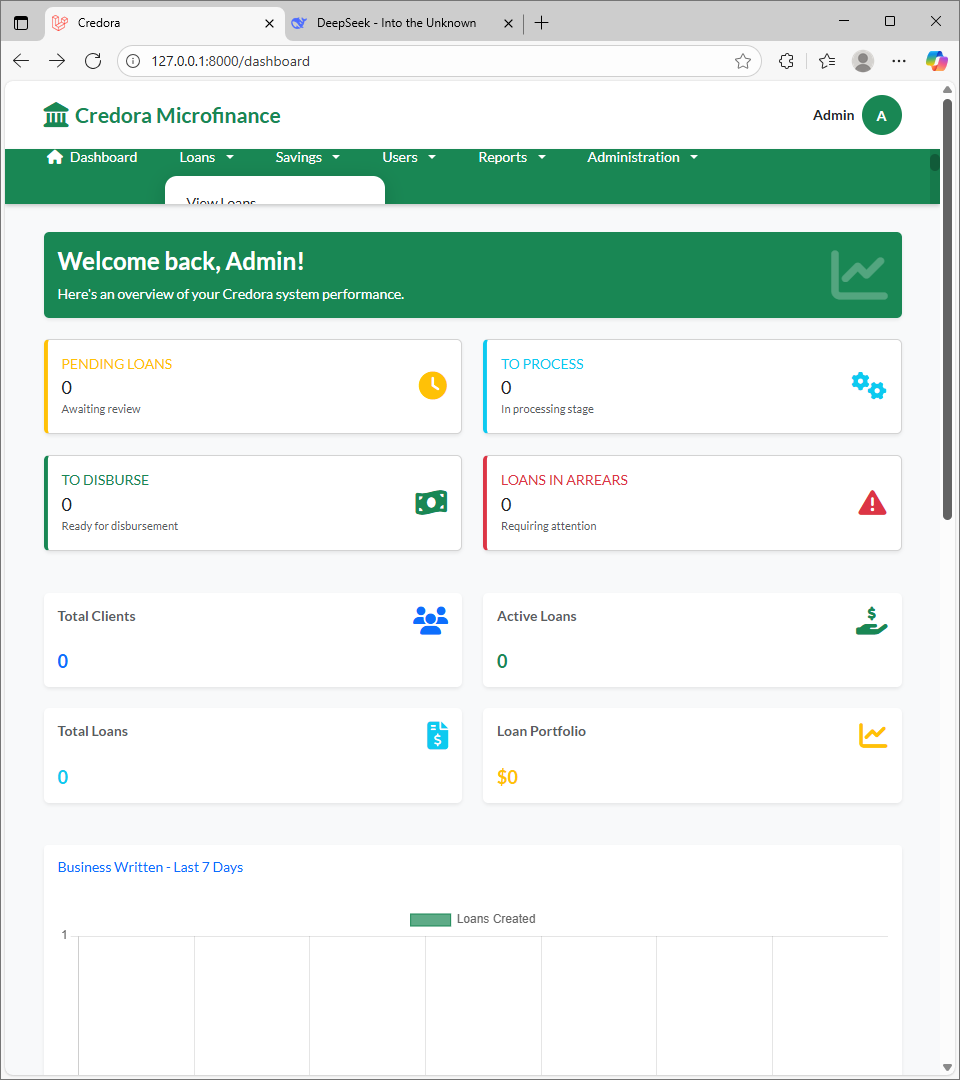960x1080 pixels.
Task: Click the Admin avatar circle
Action: [x=881, y=115]
